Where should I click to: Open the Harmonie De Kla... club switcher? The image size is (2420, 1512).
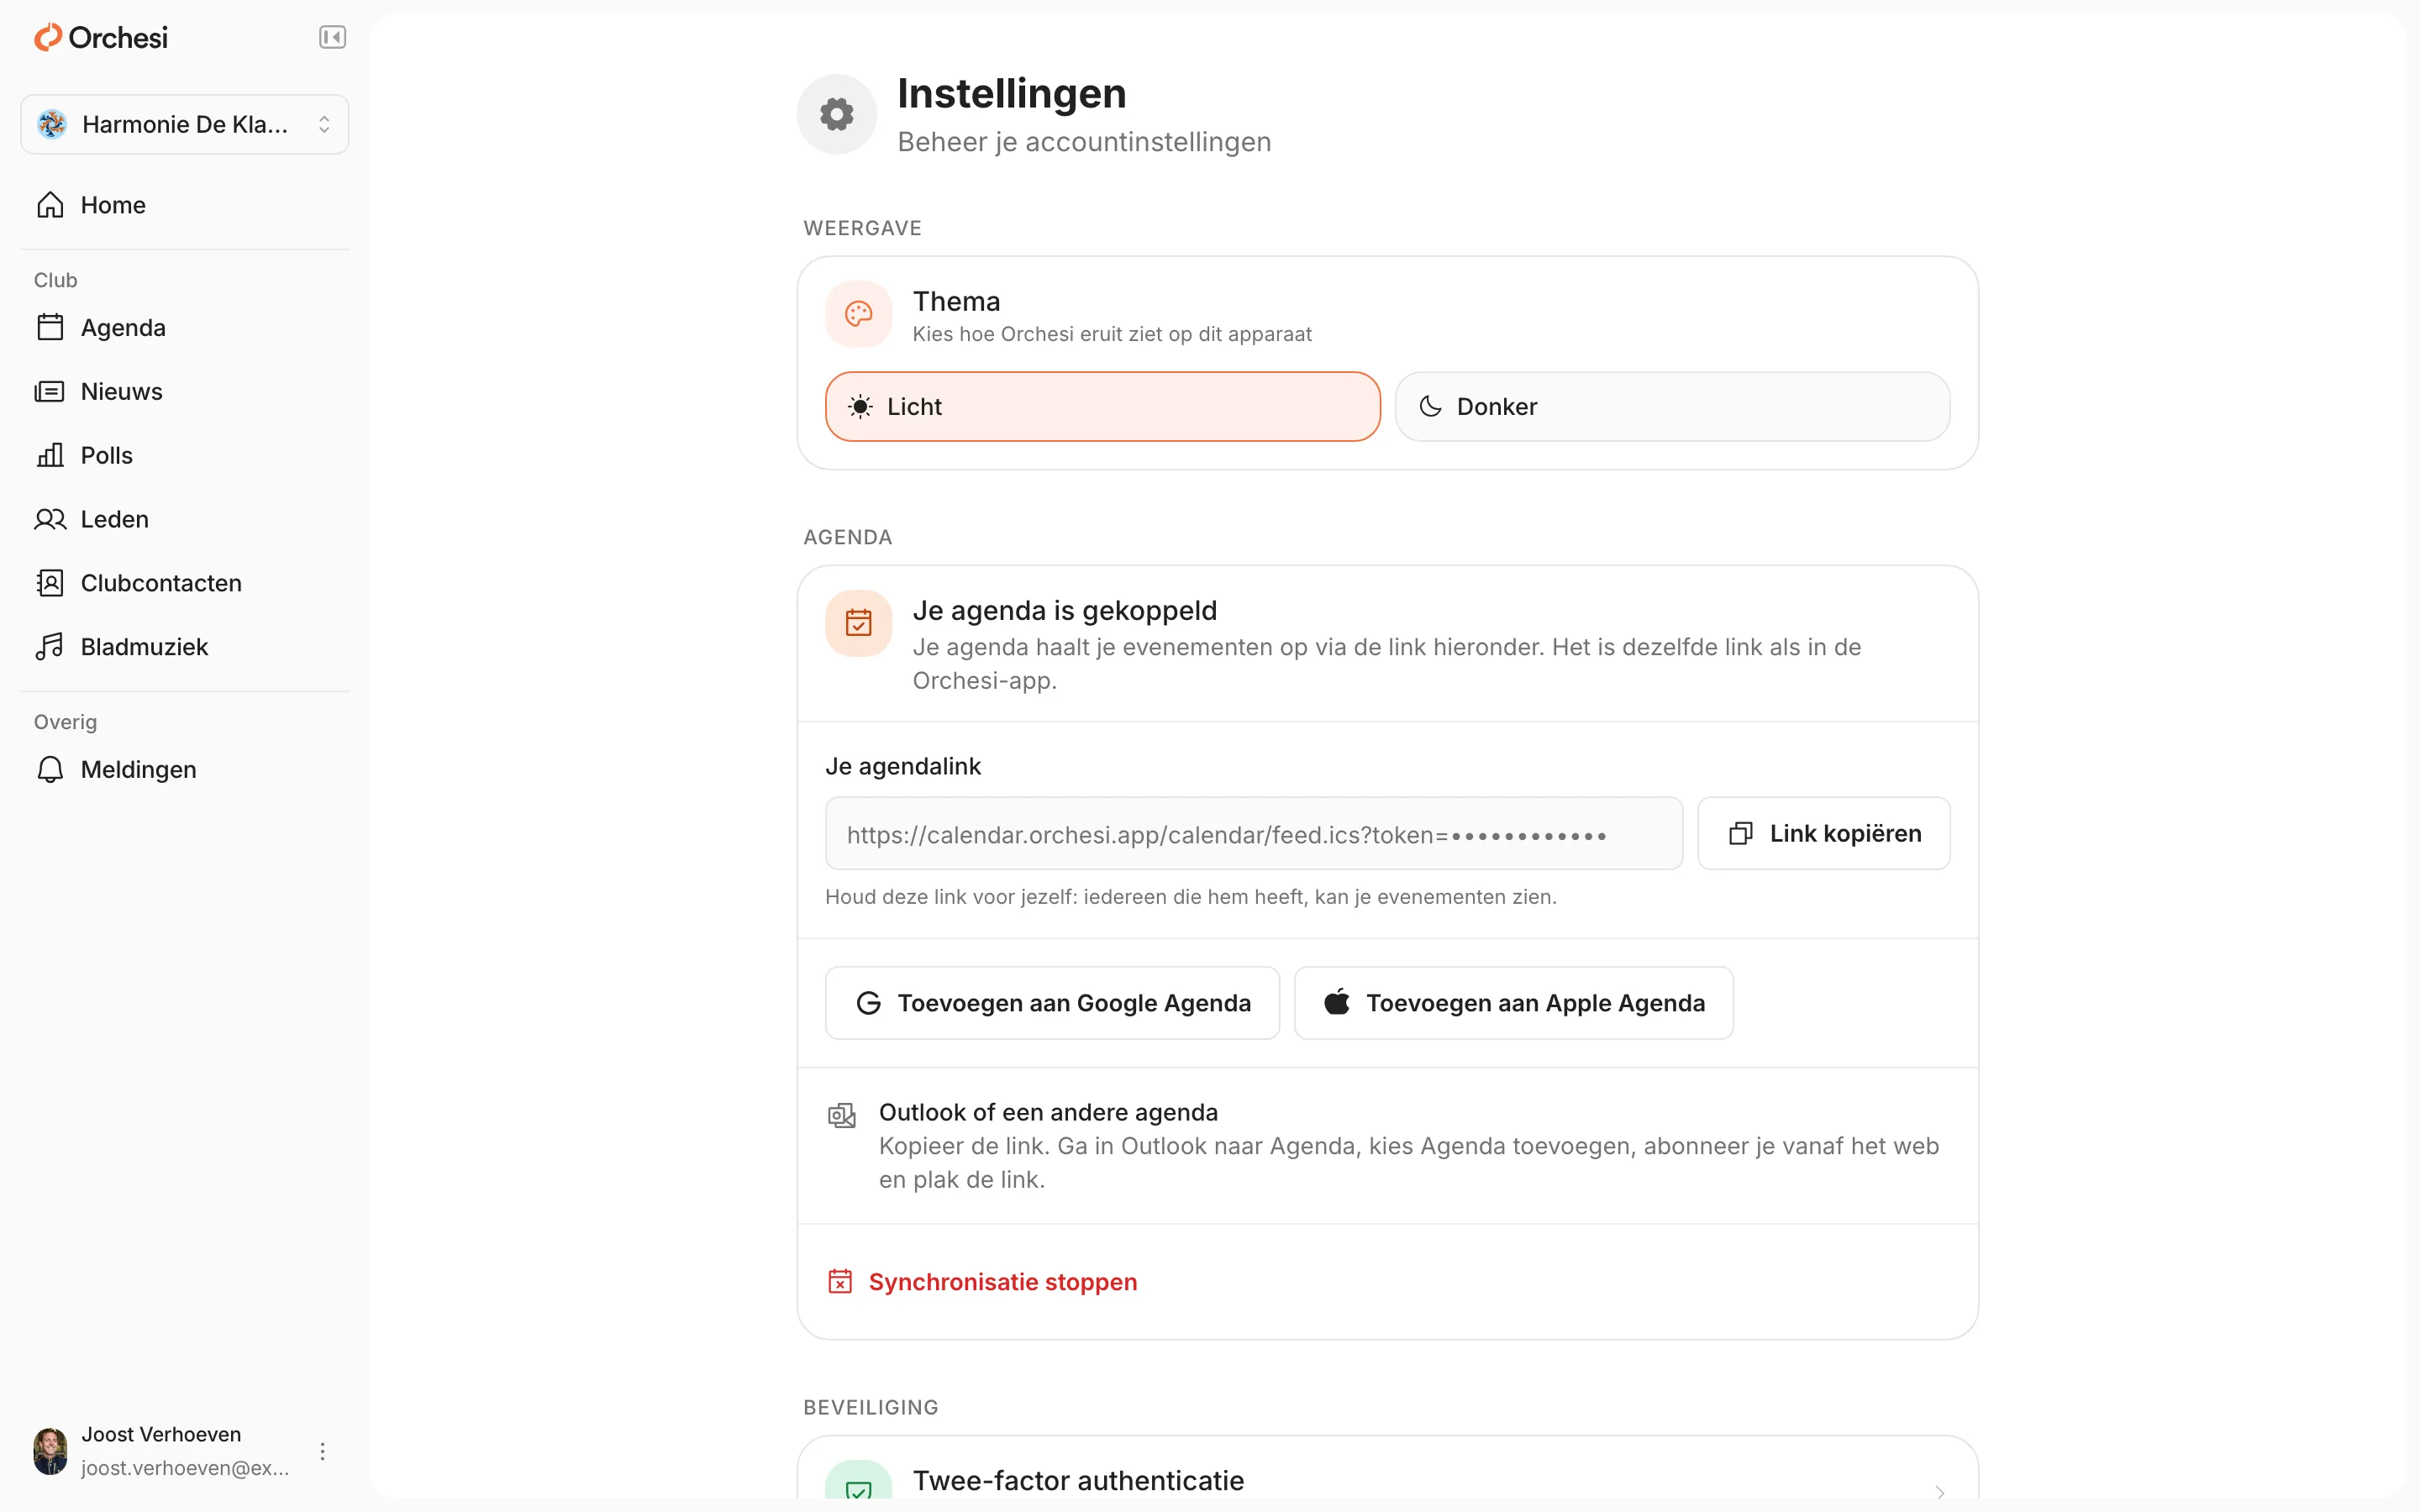tap(185, 124)
